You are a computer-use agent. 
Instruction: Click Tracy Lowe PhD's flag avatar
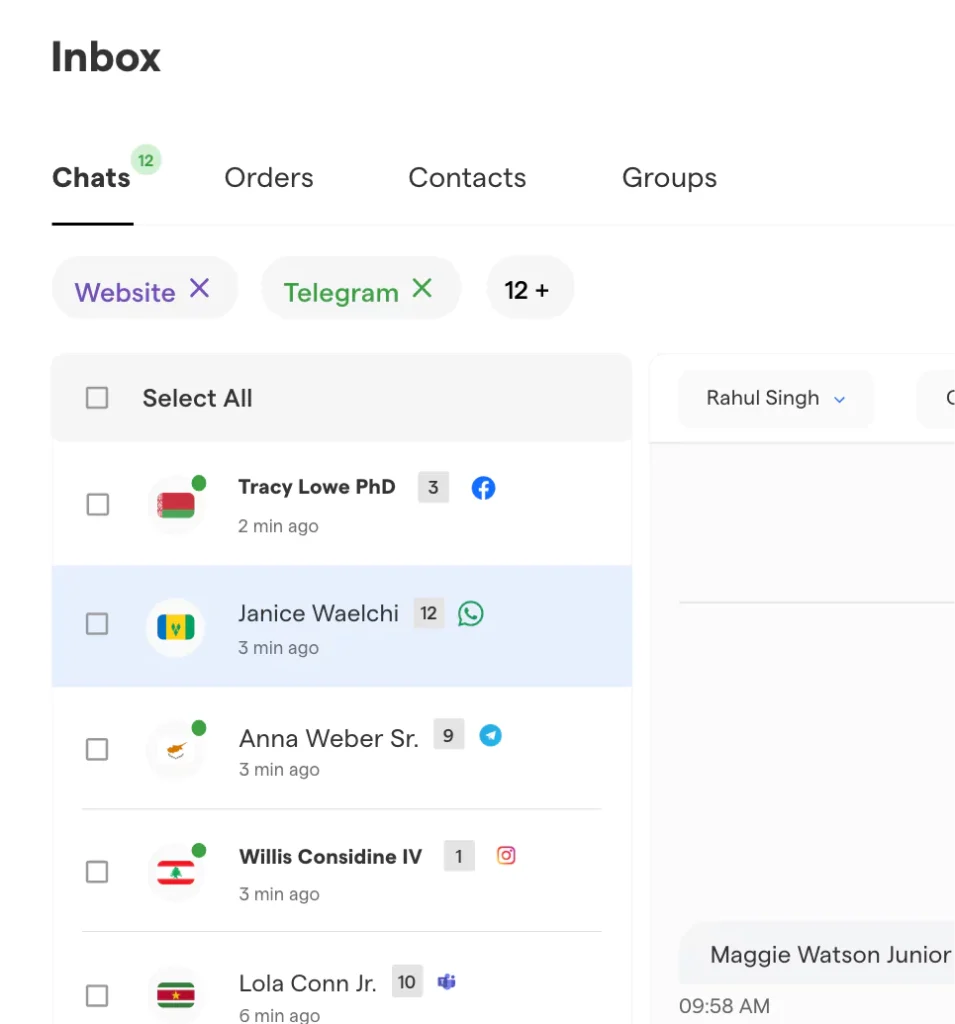pos(176,505)
